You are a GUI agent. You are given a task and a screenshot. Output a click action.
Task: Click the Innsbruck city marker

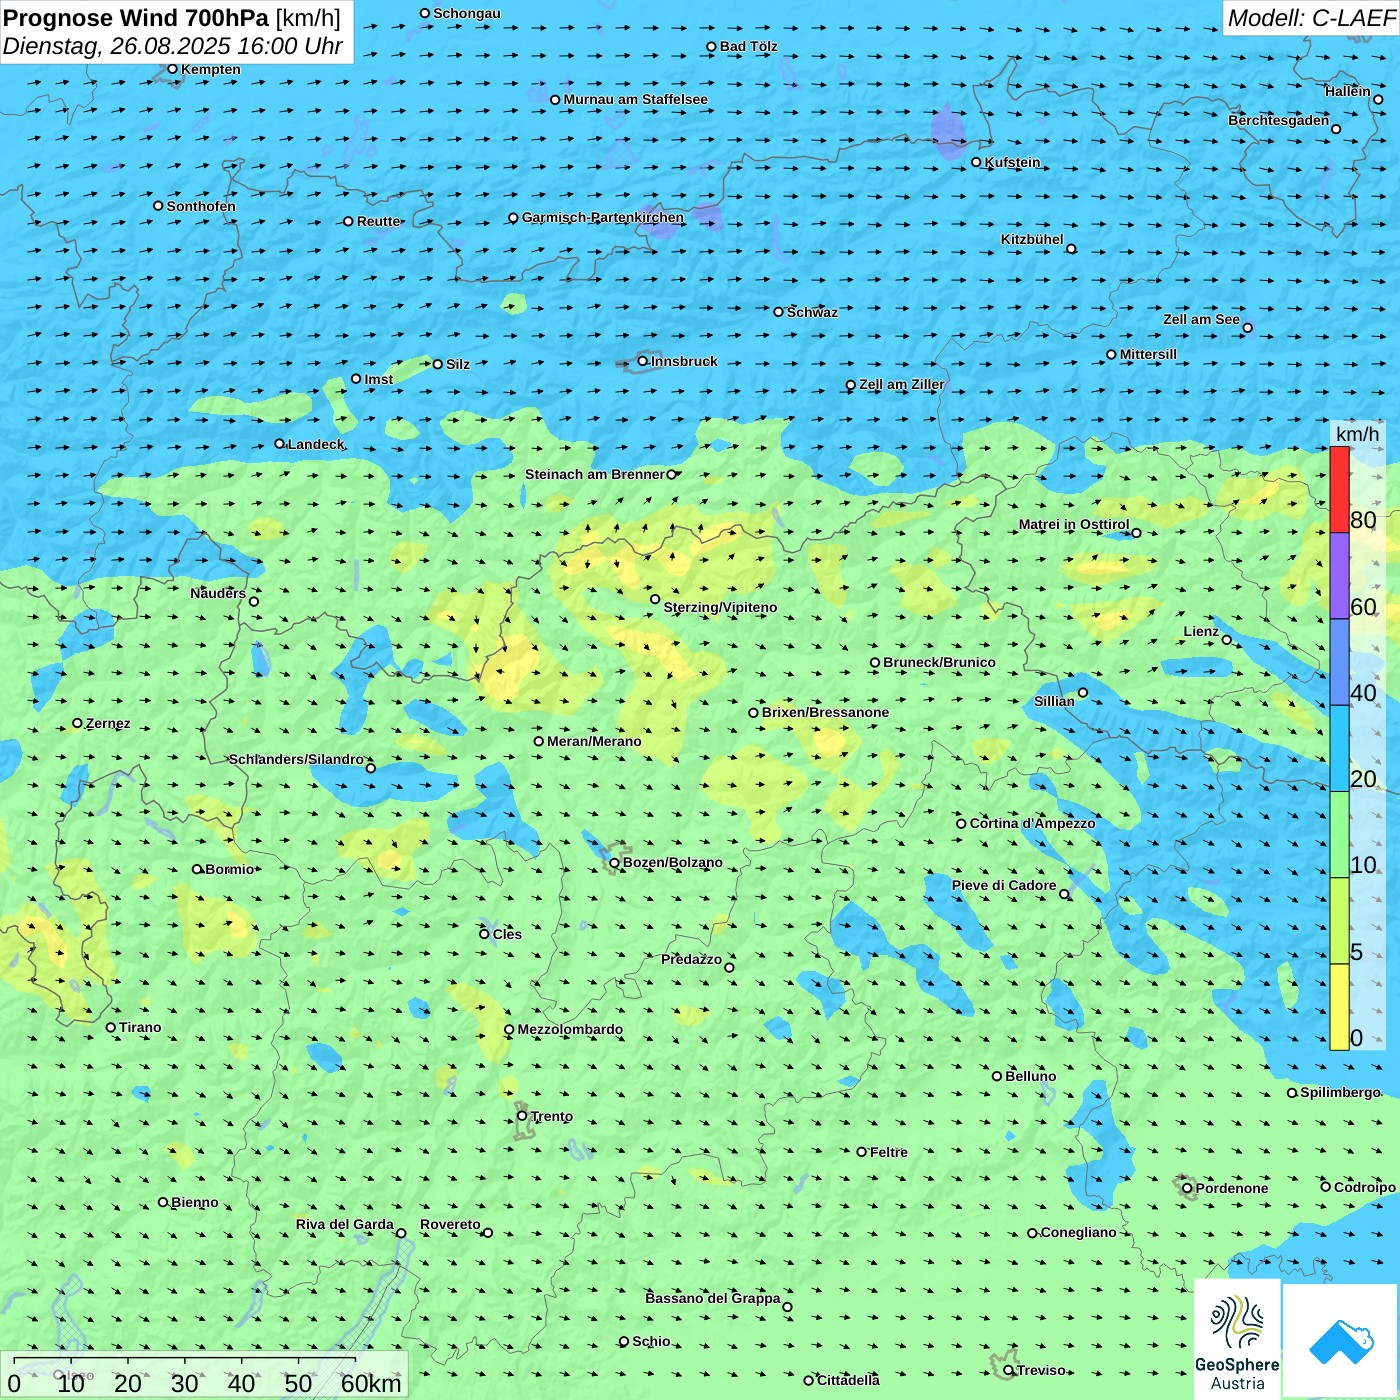643,361
